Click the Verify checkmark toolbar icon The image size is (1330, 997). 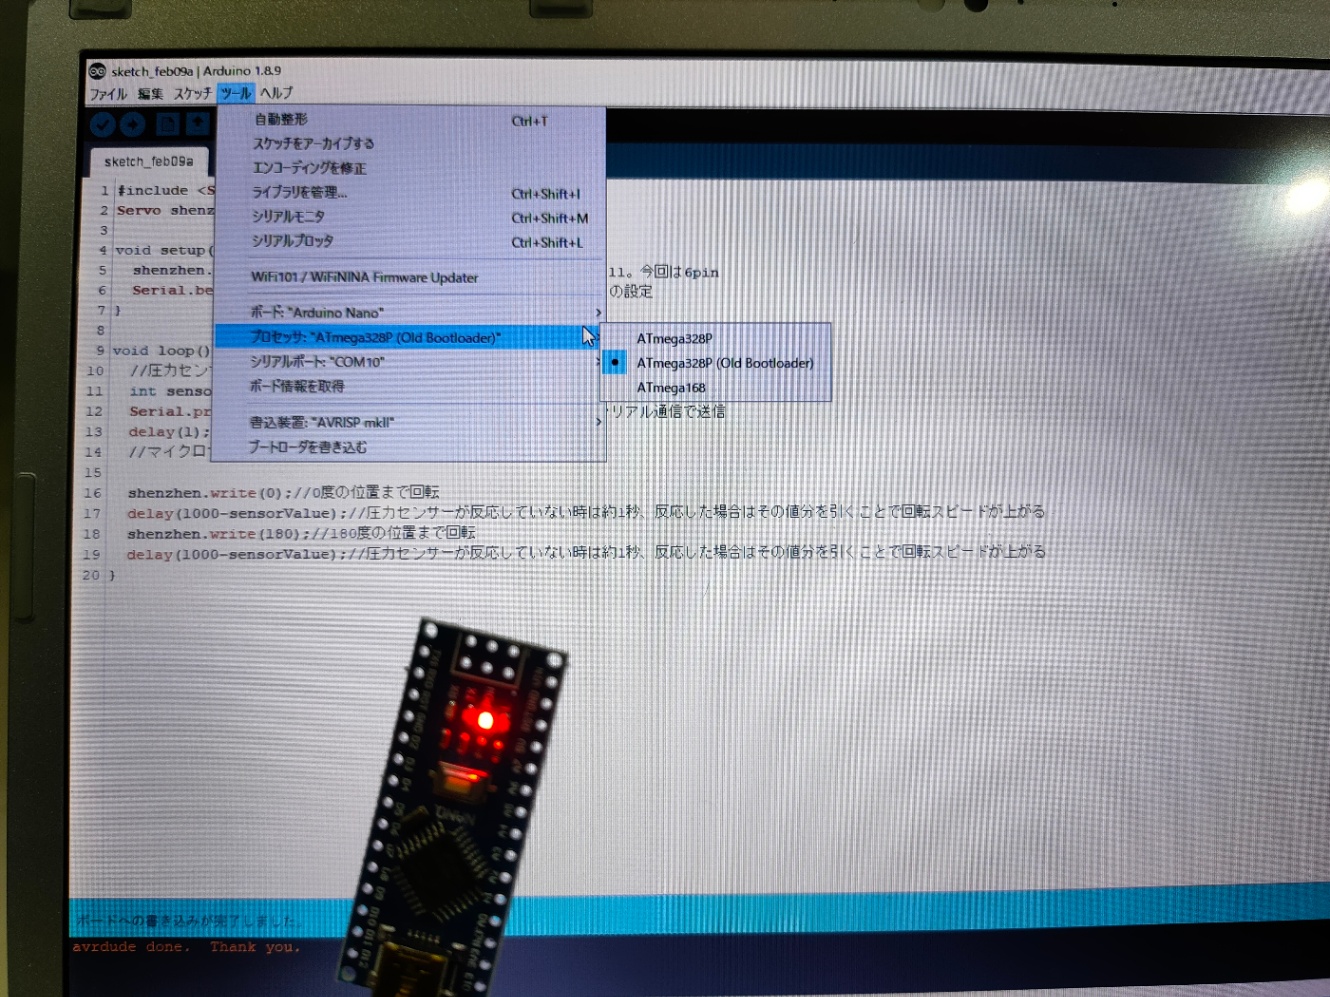[x=103, y=125]
